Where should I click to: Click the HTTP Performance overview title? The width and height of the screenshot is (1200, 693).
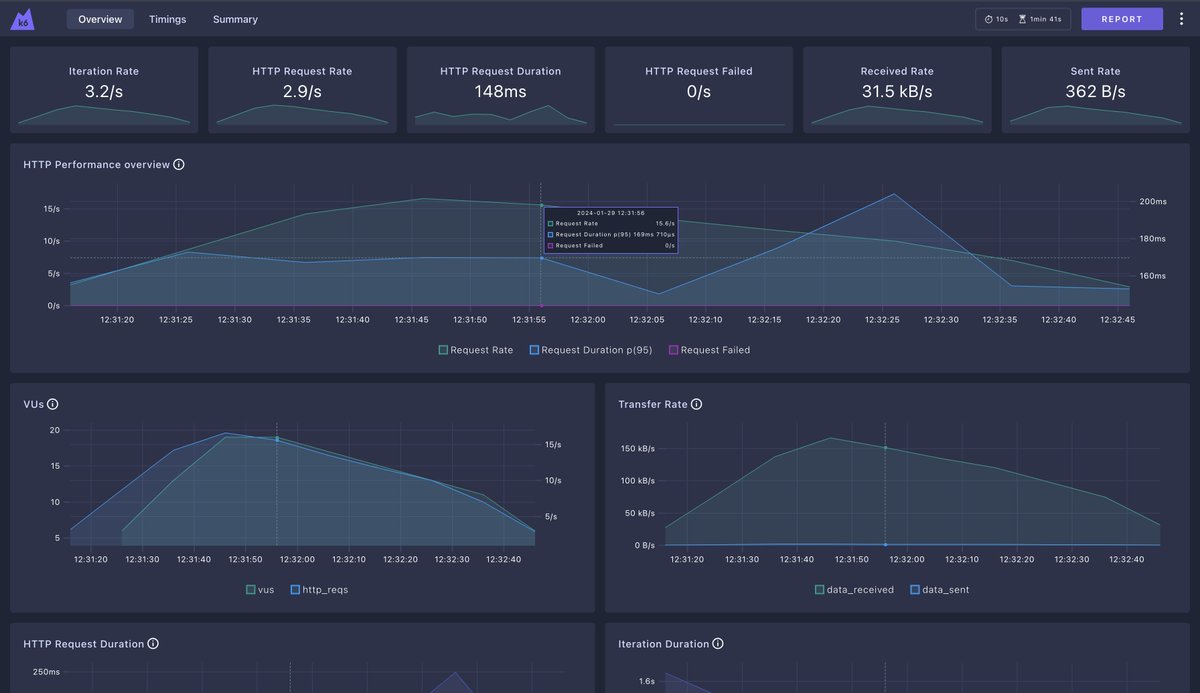(96, 165)
